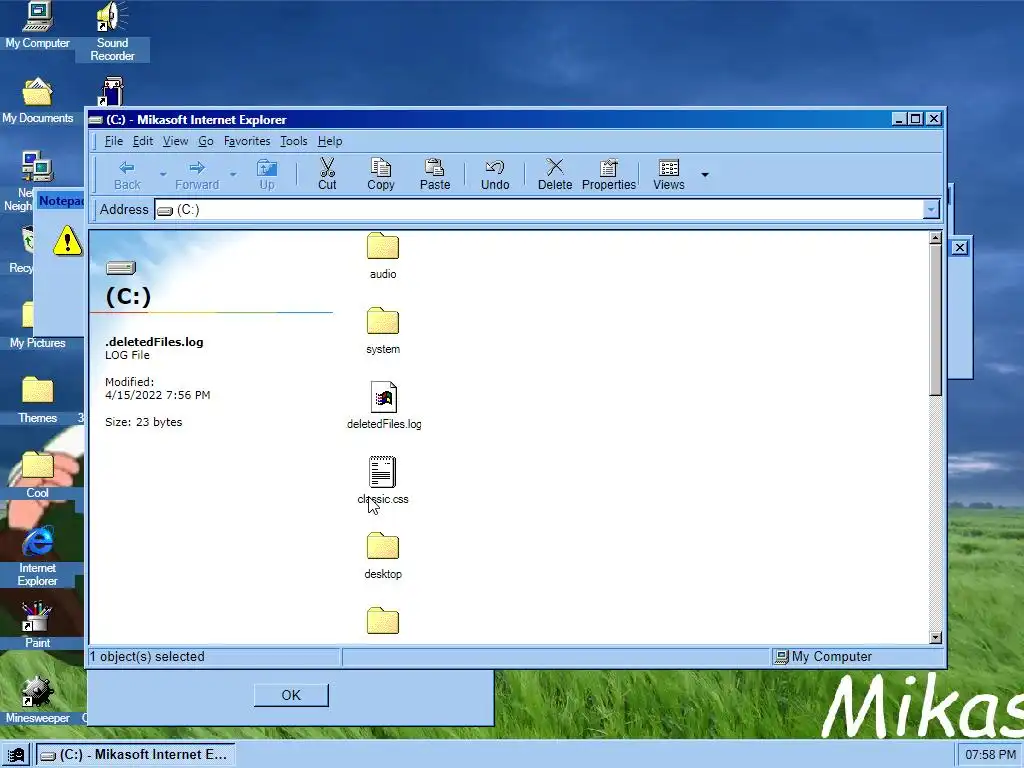The image size is (1024, 768).
Task: Select My Computer desktop icon
Action: (37, 26)
